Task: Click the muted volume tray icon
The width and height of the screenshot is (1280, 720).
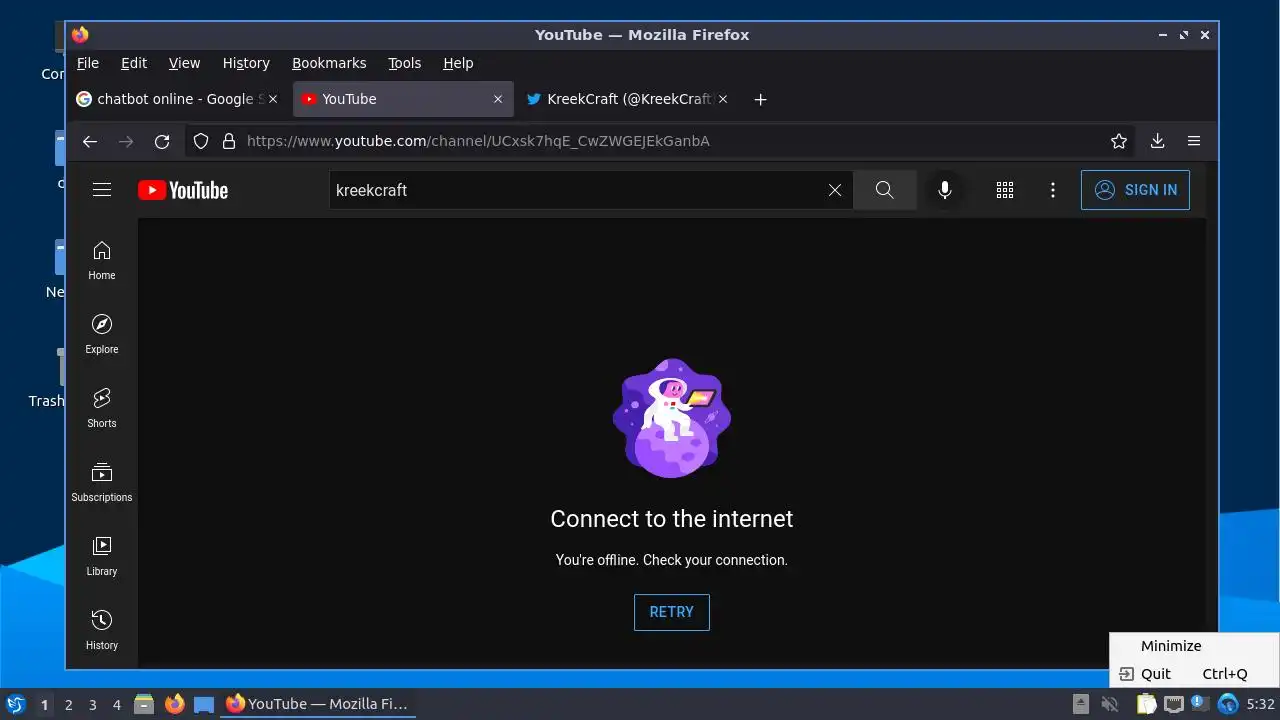Action: (1109, 704)
